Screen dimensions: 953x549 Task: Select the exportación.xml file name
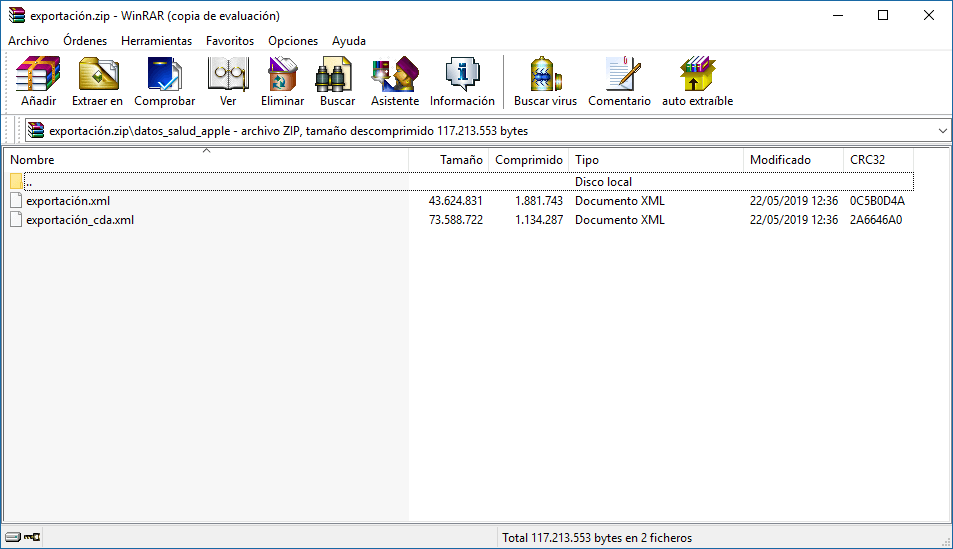pyautogui.click(x=68, y=201)
